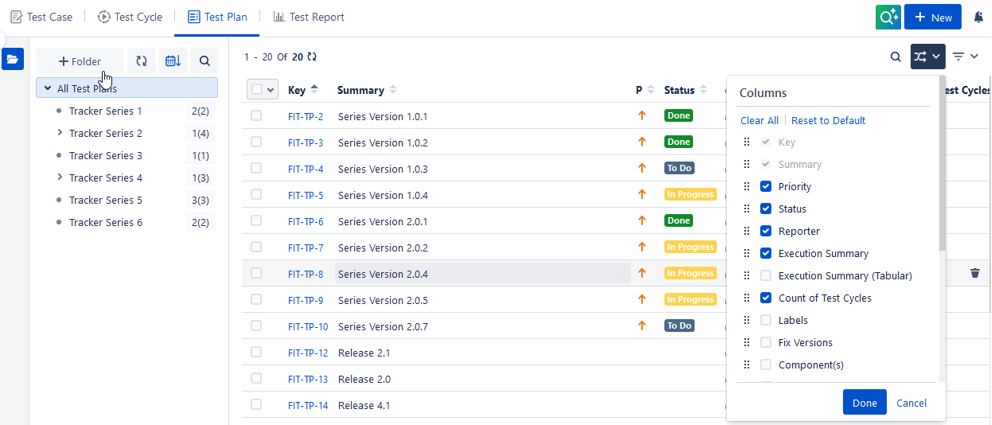This screenshot has height=425, width=992.
Task: Delete the FIT-TP-8 row via trash icon
Action: [x=975, y=273]
